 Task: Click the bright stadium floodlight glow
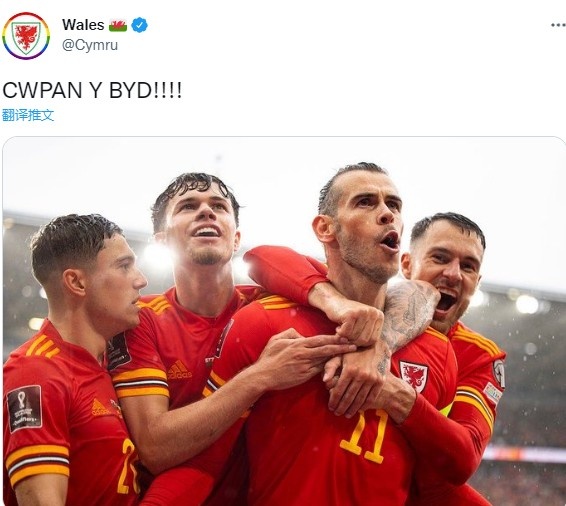[157, 256]
